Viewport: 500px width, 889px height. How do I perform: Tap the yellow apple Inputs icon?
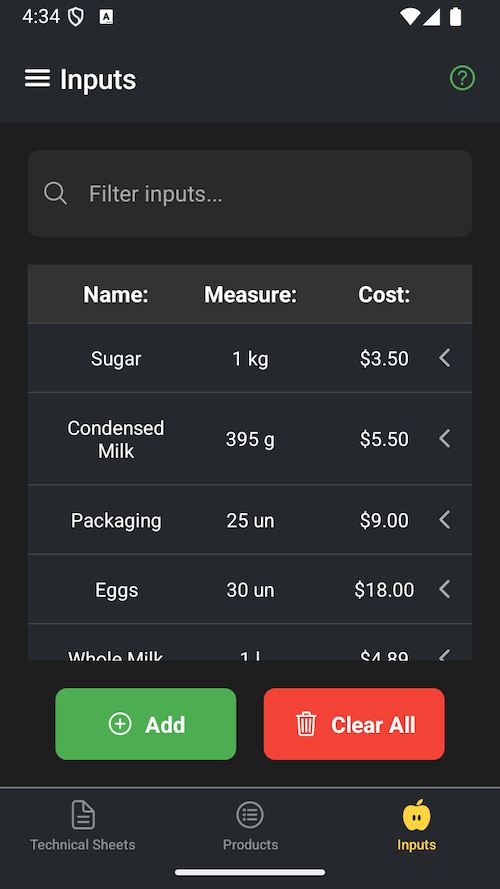click(417, 815)
